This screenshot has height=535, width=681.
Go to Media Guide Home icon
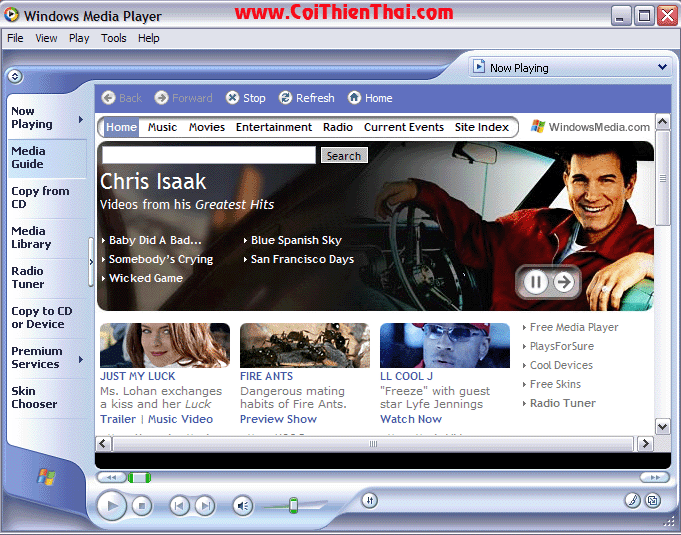[x=354, y=98]
